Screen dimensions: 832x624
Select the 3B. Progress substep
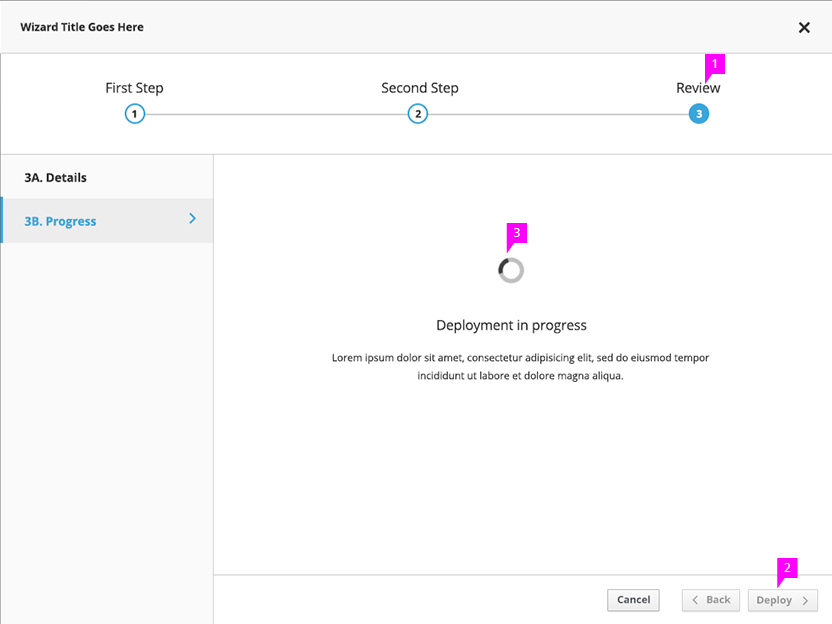(107, 221)
